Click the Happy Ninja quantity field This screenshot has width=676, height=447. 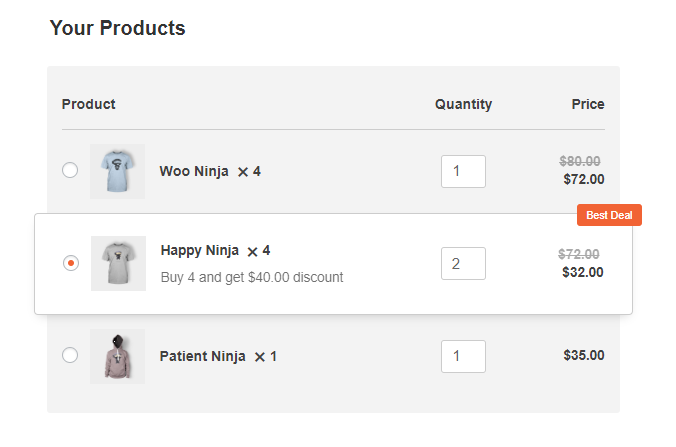(463, 264)
